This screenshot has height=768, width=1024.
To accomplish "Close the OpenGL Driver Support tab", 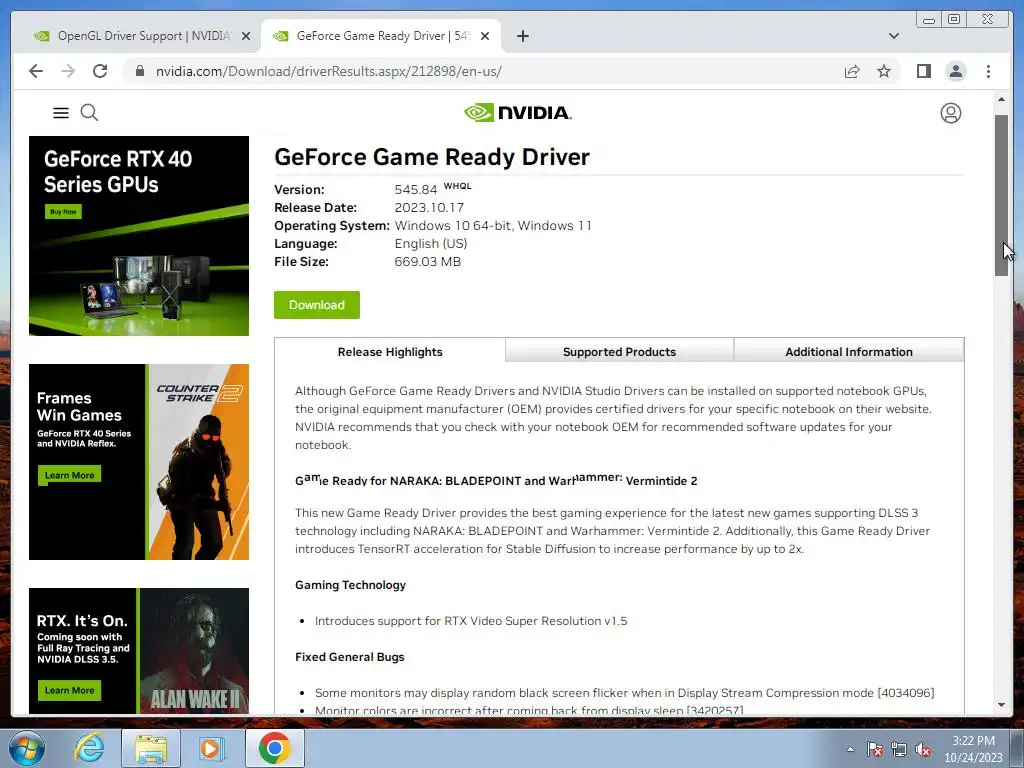I will click(x=246, y=36).
